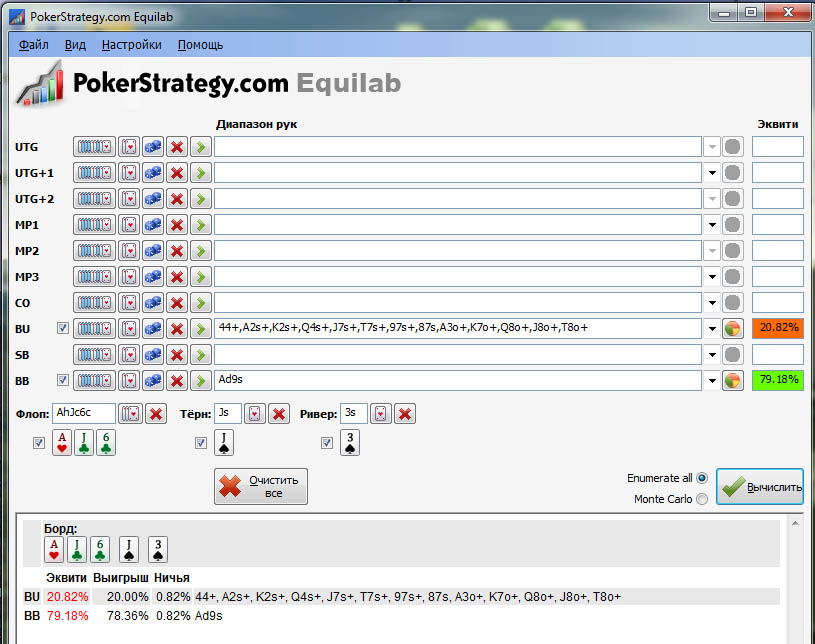Expand the UTG range dropdown
The height and width of the screenshot is (644, 815).
(712, 147)
